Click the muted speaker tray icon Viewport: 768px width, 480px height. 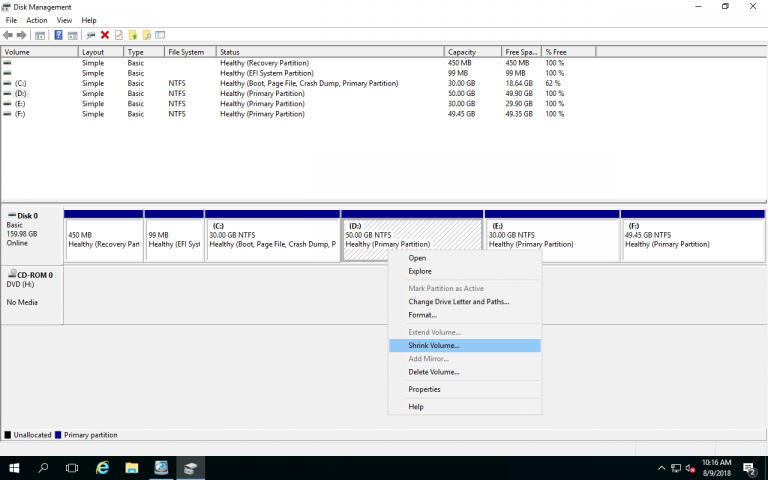tap(691, 468)
